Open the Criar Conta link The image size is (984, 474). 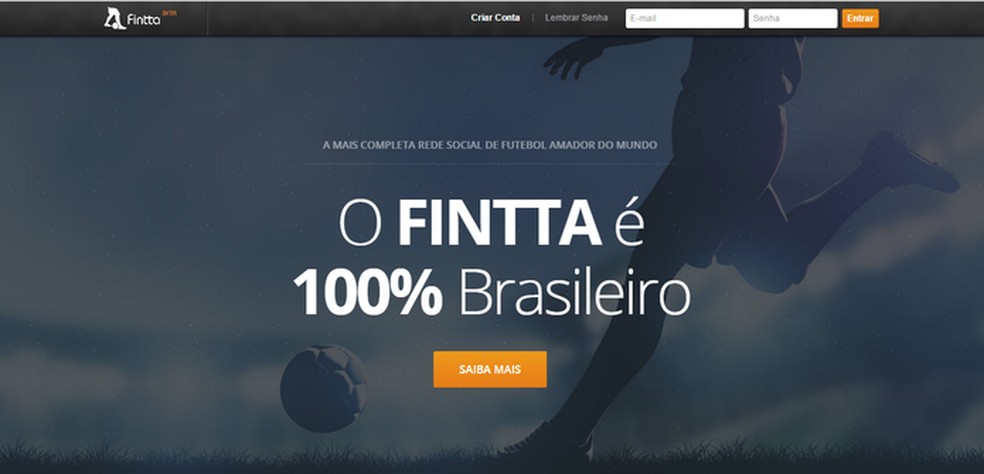pos(495,18)
